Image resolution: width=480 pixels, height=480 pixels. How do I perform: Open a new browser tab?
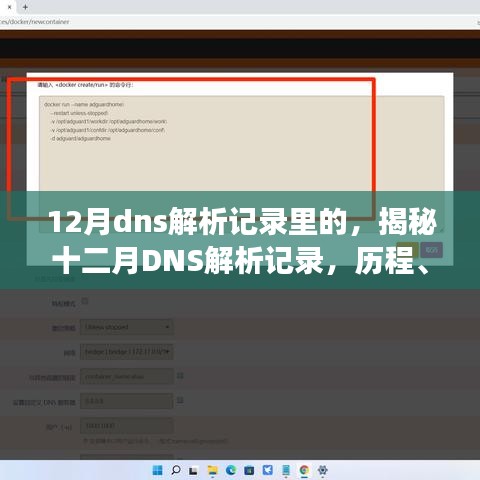[x=25, y=7]
